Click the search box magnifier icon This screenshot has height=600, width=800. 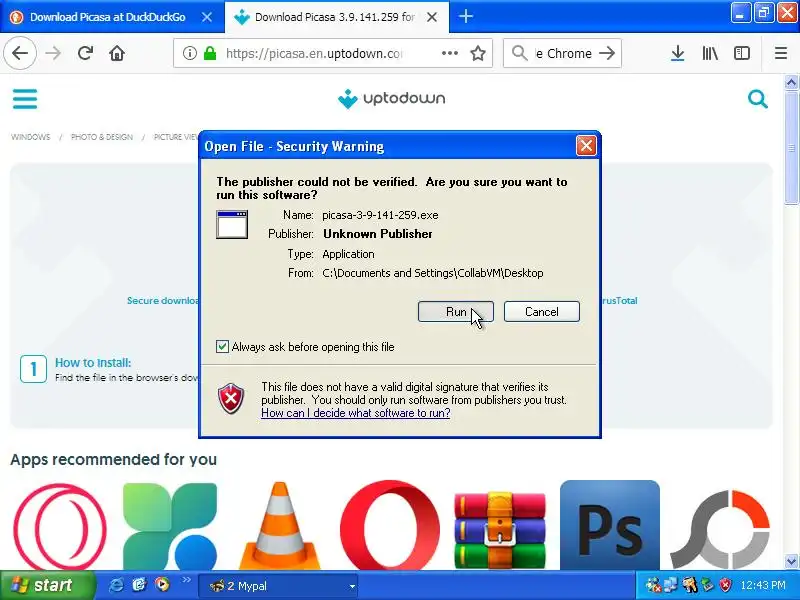pos(519,53)
